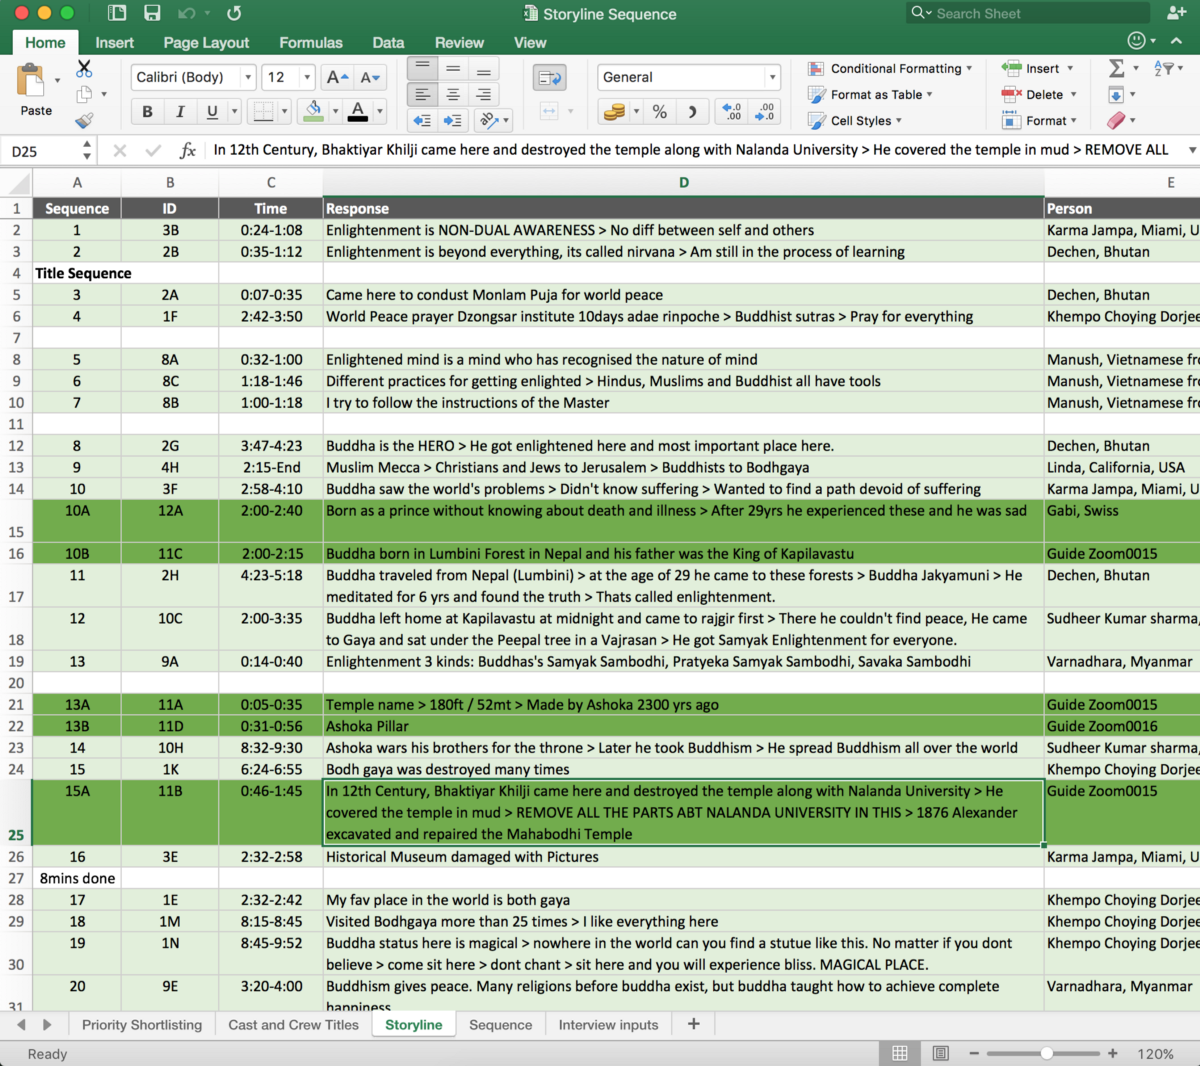This screenshot has height=1066, width=1200.
Task: Toggle Center text alignment
Action: click(x=453, y=94)
